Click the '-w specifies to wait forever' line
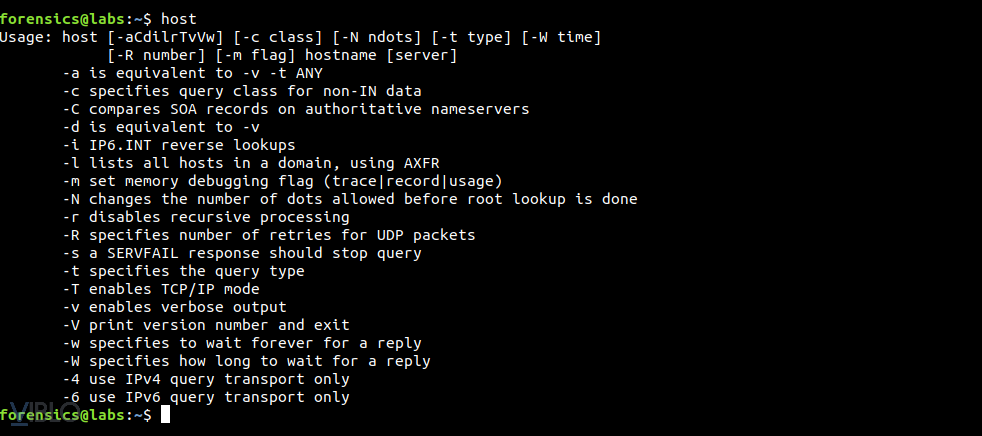The image size is (982, 436). point(241,343)
